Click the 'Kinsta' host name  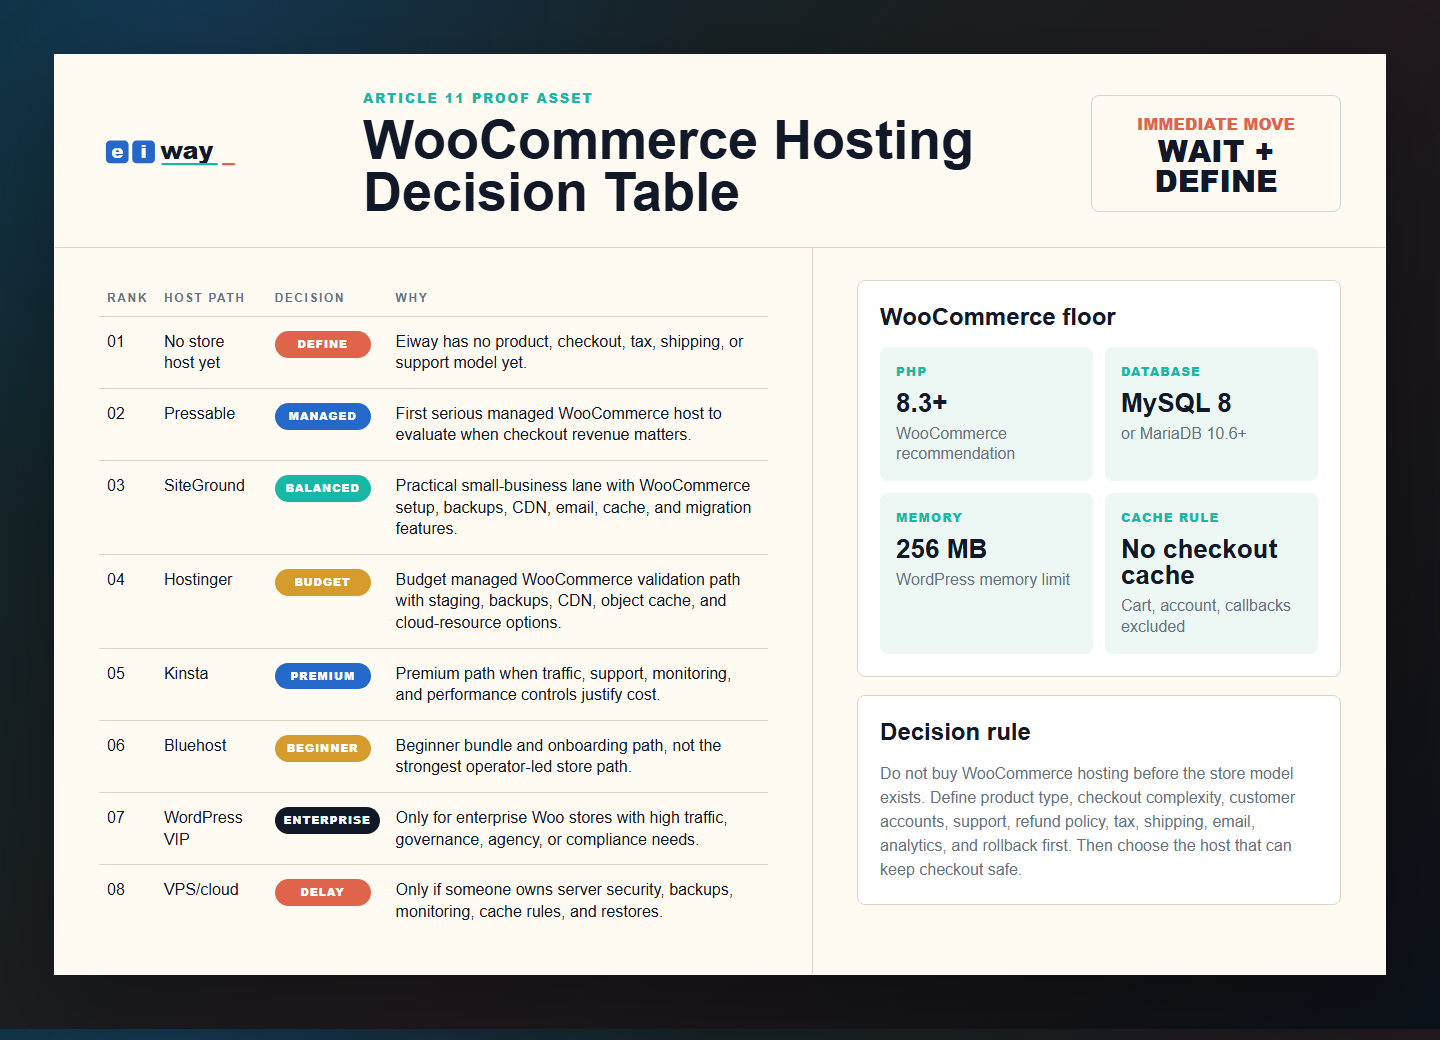[186, 674]
